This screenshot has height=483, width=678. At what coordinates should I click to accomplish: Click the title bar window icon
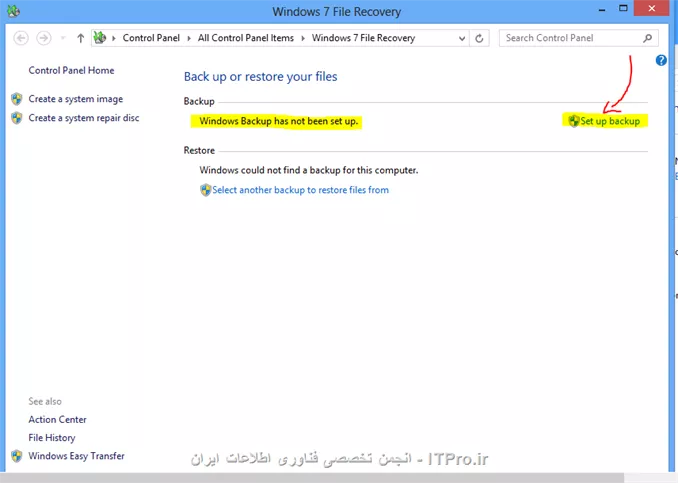pos(13,11)
